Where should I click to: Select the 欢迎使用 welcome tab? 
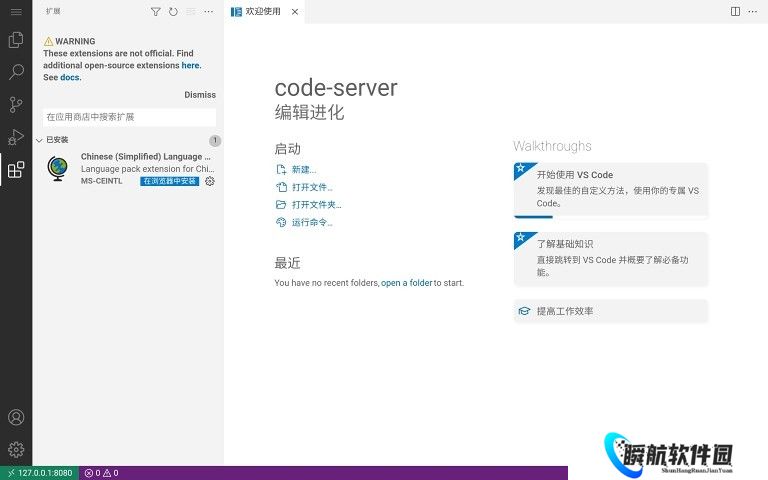pos(264,11)
